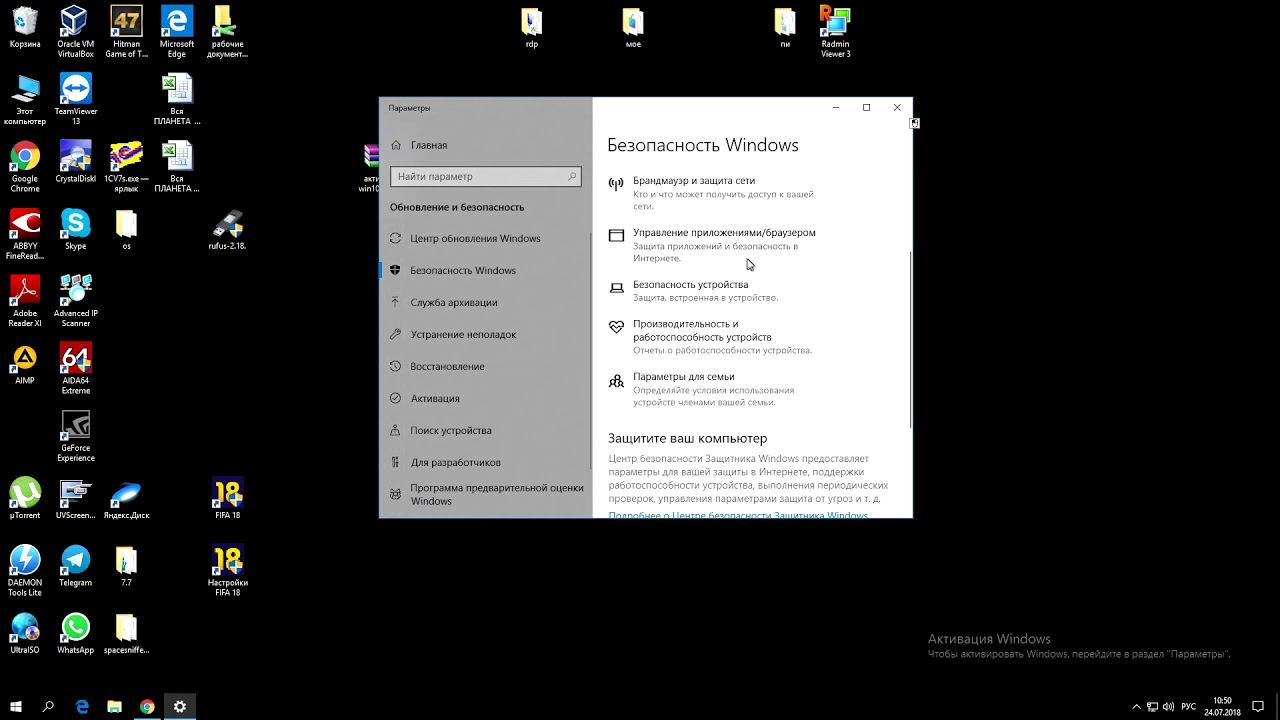Select the rdp folder on desktop

532,28
